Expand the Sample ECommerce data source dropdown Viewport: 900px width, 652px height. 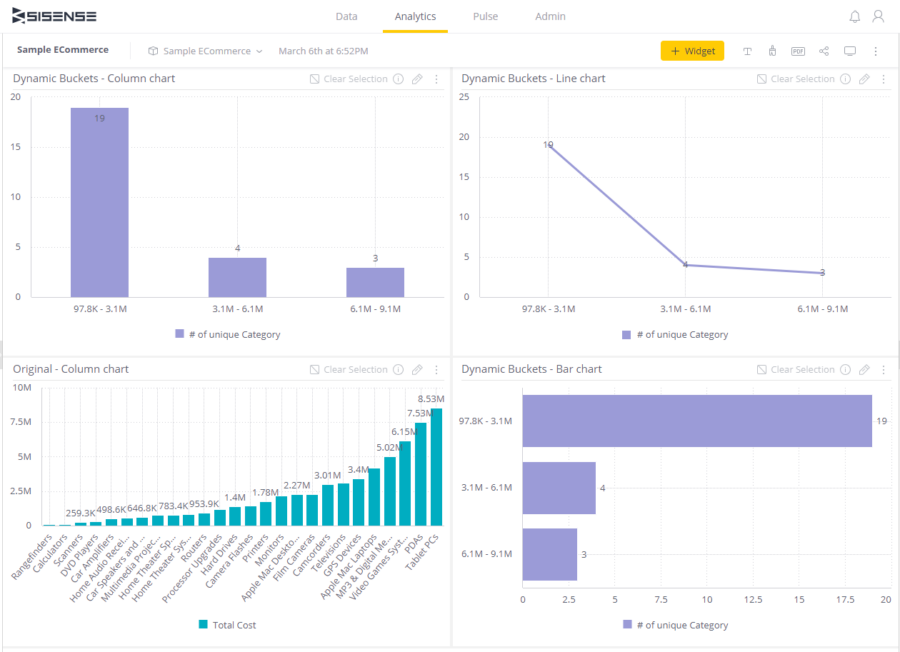(205, 51)
